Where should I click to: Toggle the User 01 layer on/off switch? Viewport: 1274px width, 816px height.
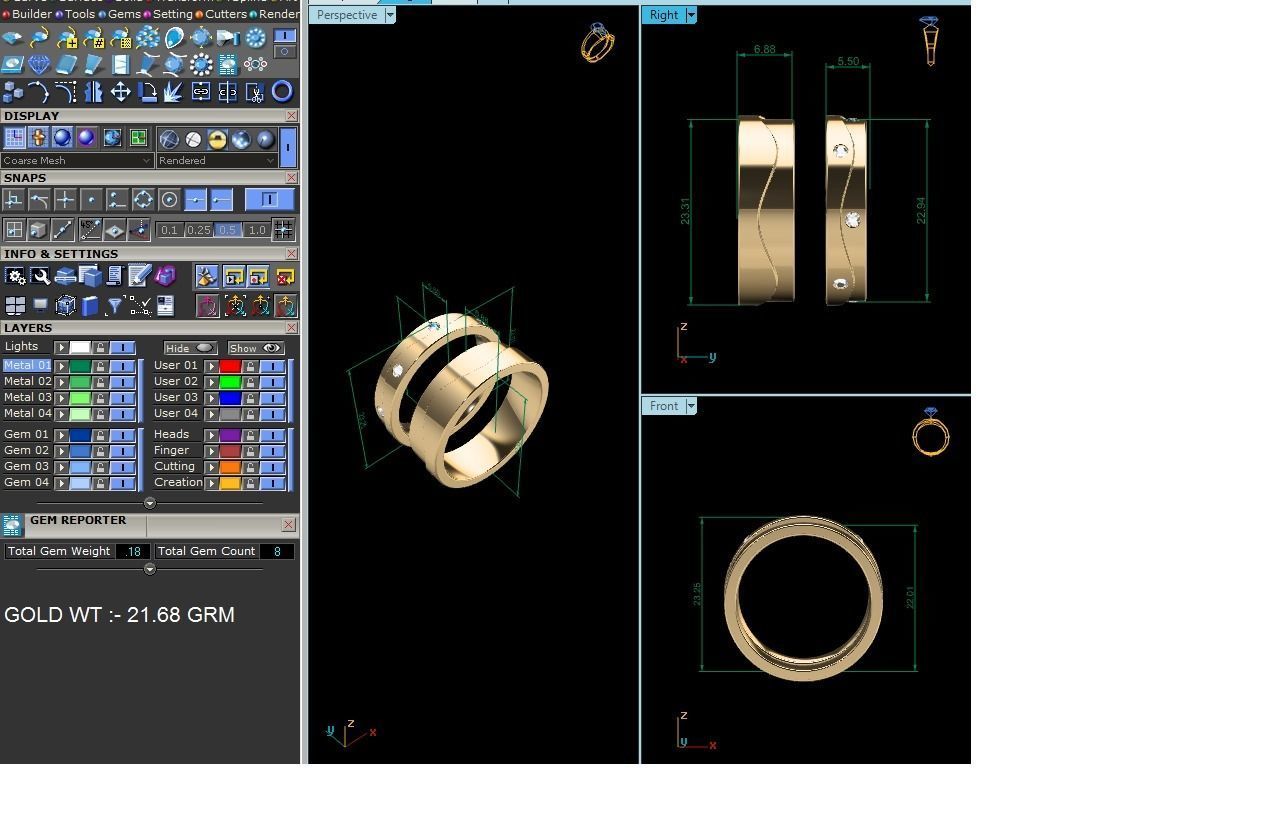point(272,366)
